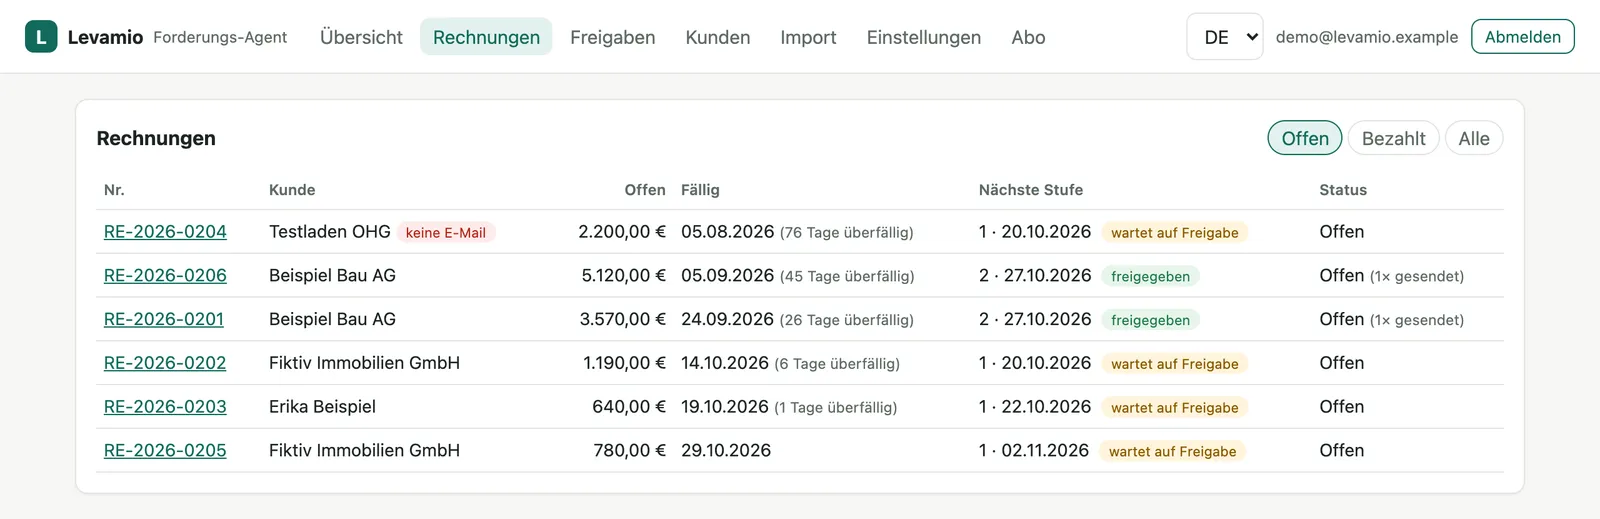1600x519 pixels.
Task: Go to the Abo page
Action: point(1028,37)
